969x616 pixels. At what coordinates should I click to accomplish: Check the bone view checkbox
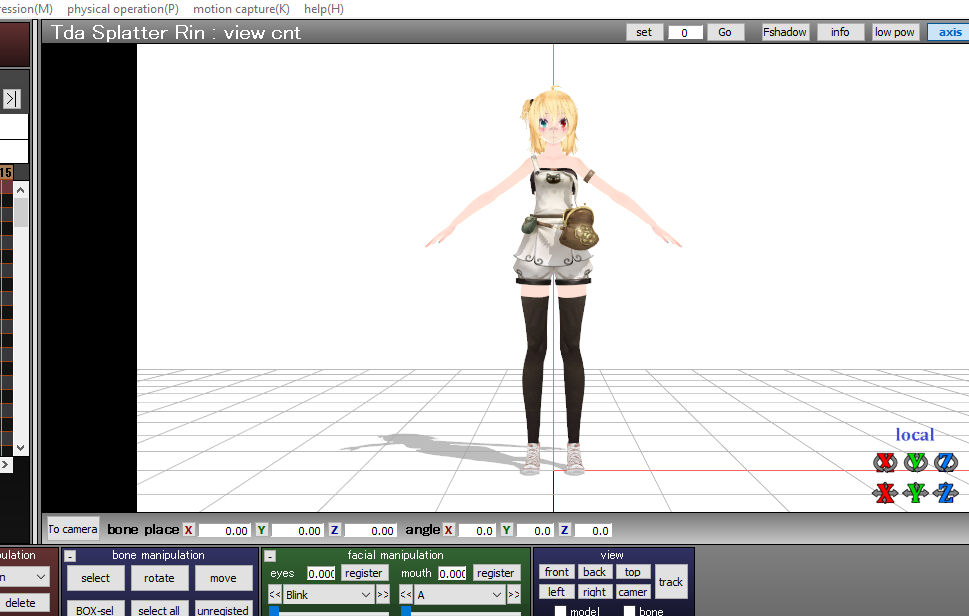(629, 611)
